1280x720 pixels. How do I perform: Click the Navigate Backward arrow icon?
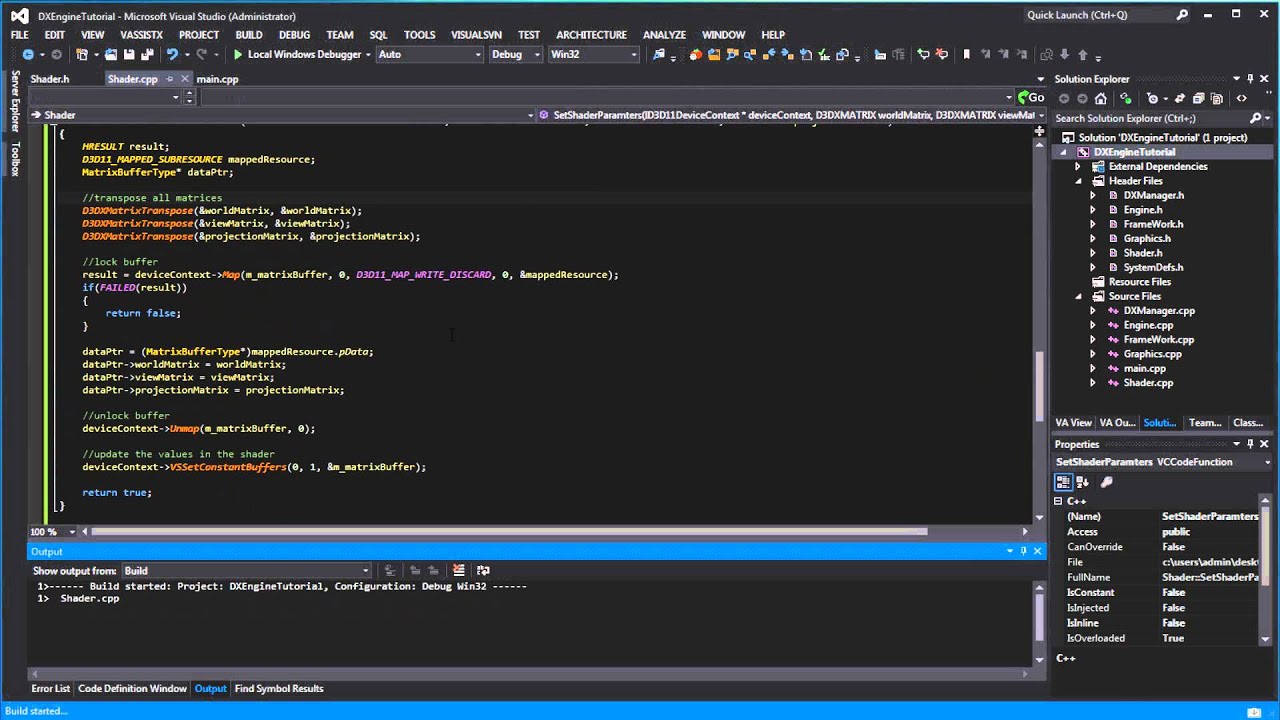click(x=28, y=54)
